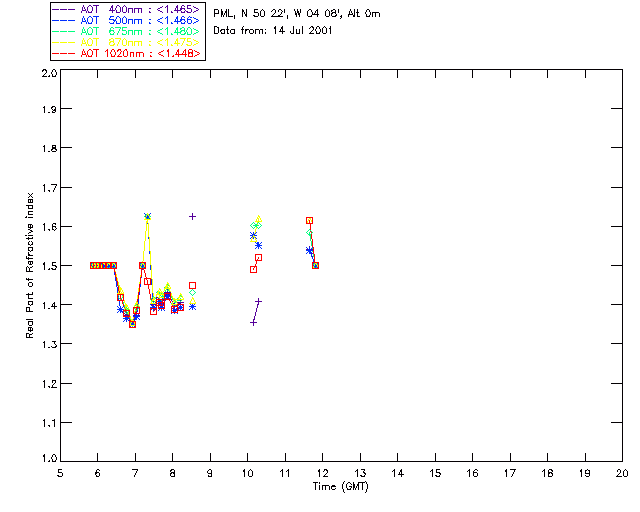Image resolution: width=640 pixels, height=512 pixels.
Task: Click the y-axis tick label 1.0
Action: click(49, 458)
